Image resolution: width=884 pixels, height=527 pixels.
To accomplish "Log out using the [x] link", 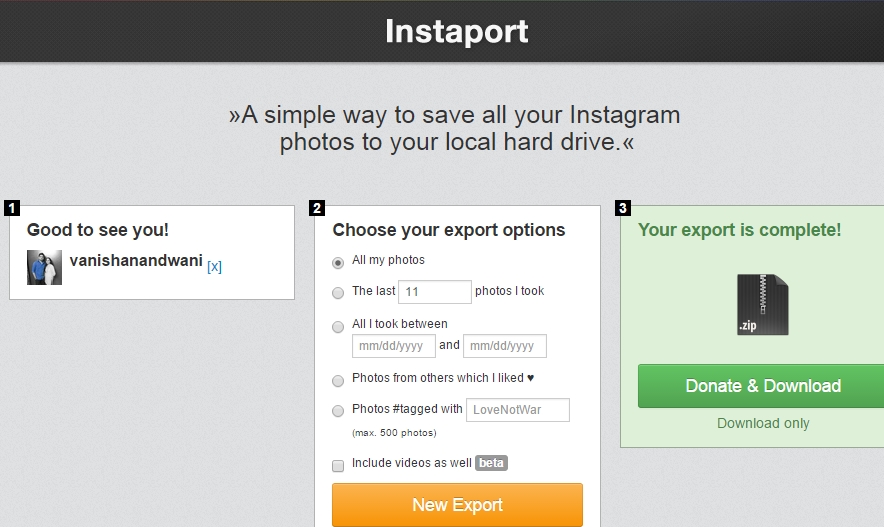I will [214, 267].
